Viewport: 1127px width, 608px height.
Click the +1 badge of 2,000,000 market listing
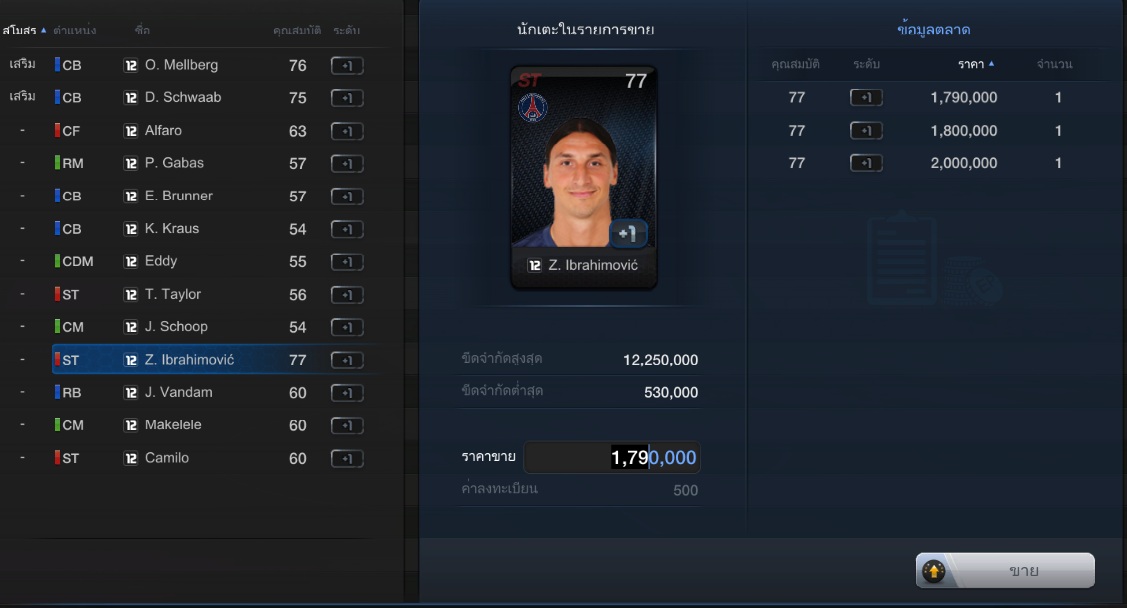866,163
